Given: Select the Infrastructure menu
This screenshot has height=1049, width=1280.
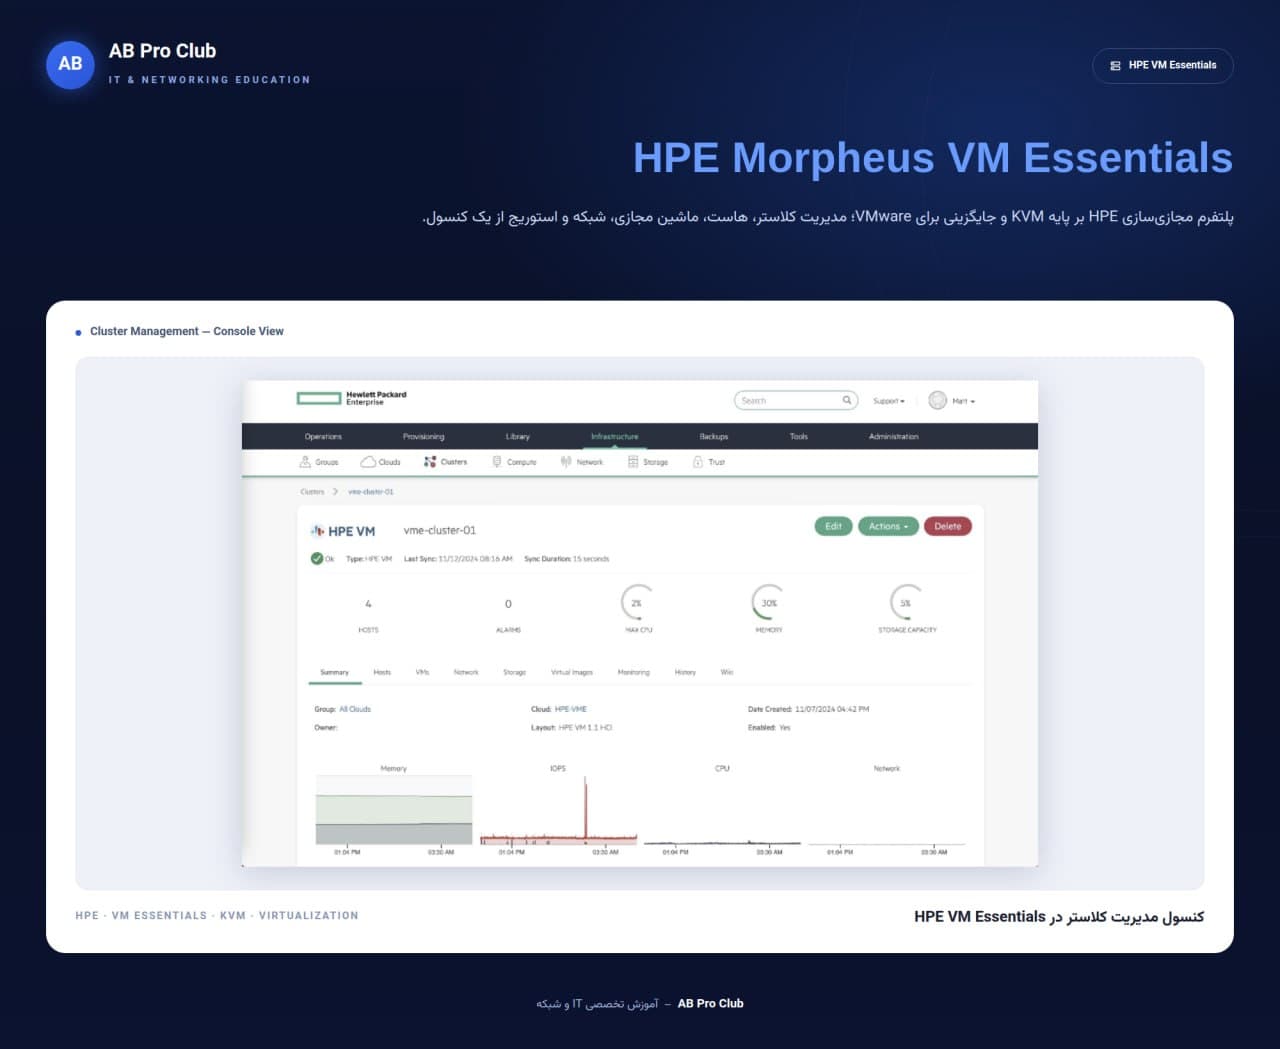Looking at the screenshot, I should [x=614, y=437].
